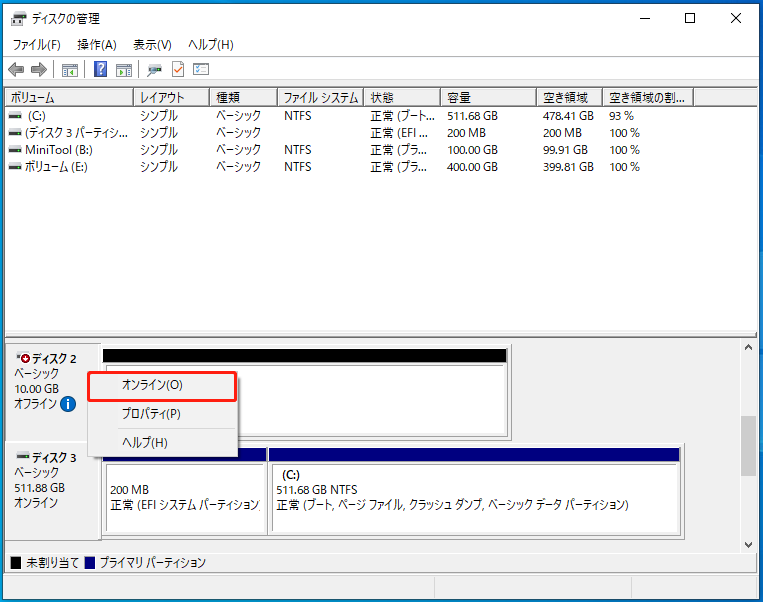The image size is (763, 602).
Task: Open the ヘルプ(H) menu in menu bar
Action: click(211, 45)
